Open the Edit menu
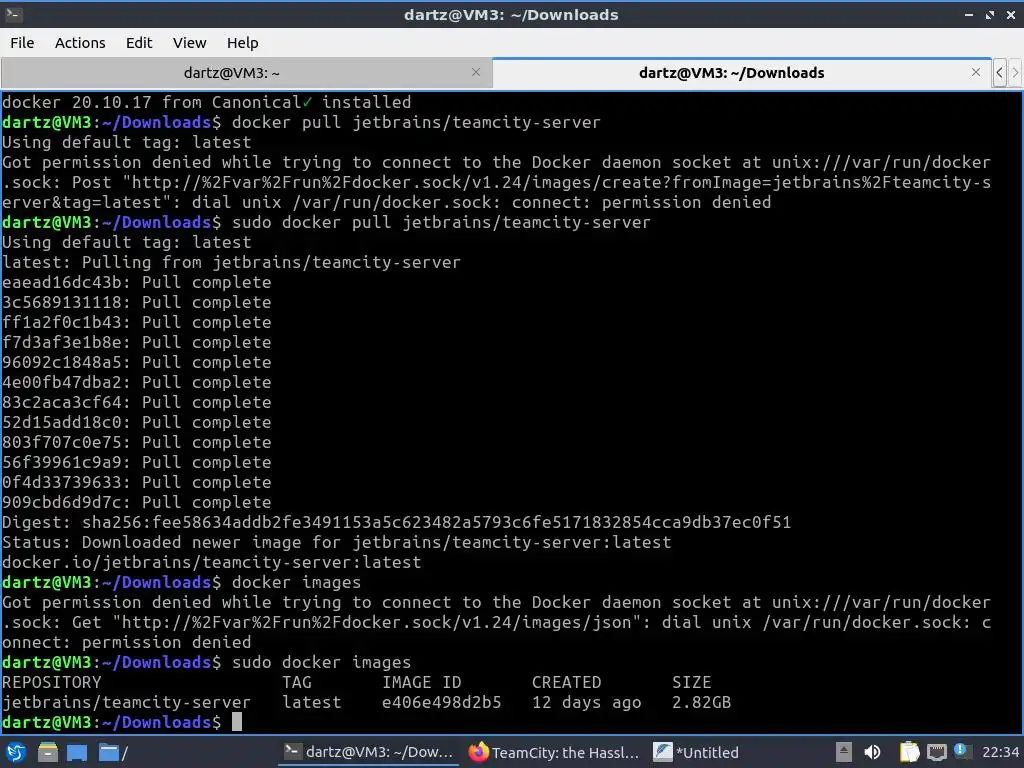Image resolution: width=1024 pixels, height=768 pixels. [138, 43]
